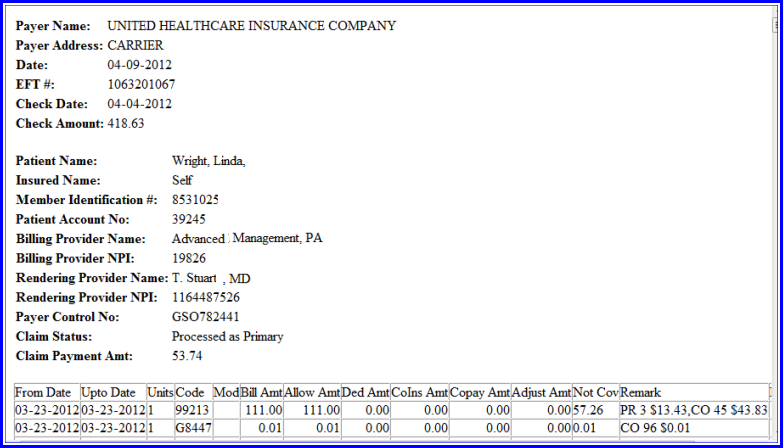This screenshot has width=783, height=448.
Task: Select the EFT number 1063201067
Action: click(141, 84)
